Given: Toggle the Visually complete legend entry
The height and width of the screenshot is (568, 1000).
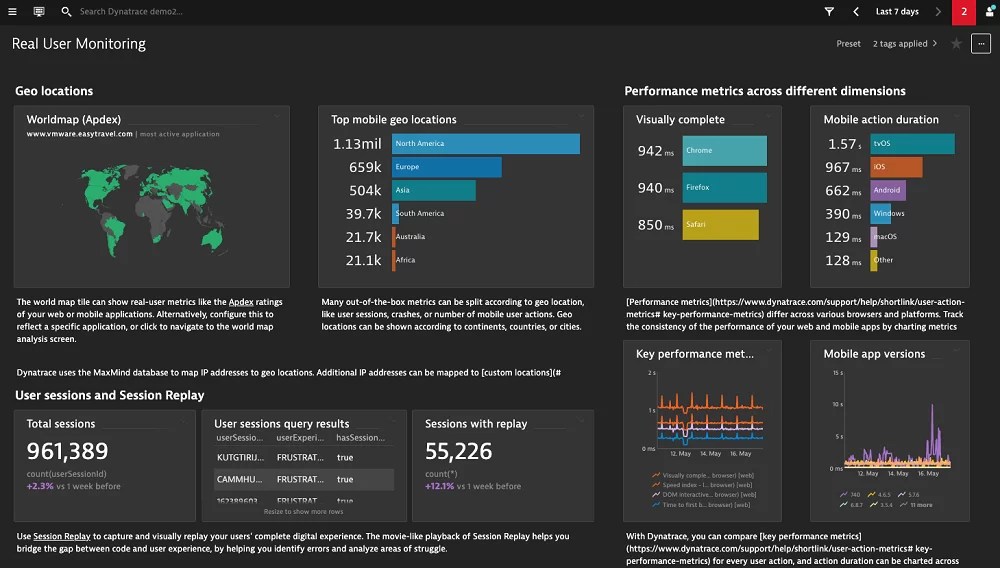Looking at the screenshot, I should pyautogui.click(x=703, y=475).
